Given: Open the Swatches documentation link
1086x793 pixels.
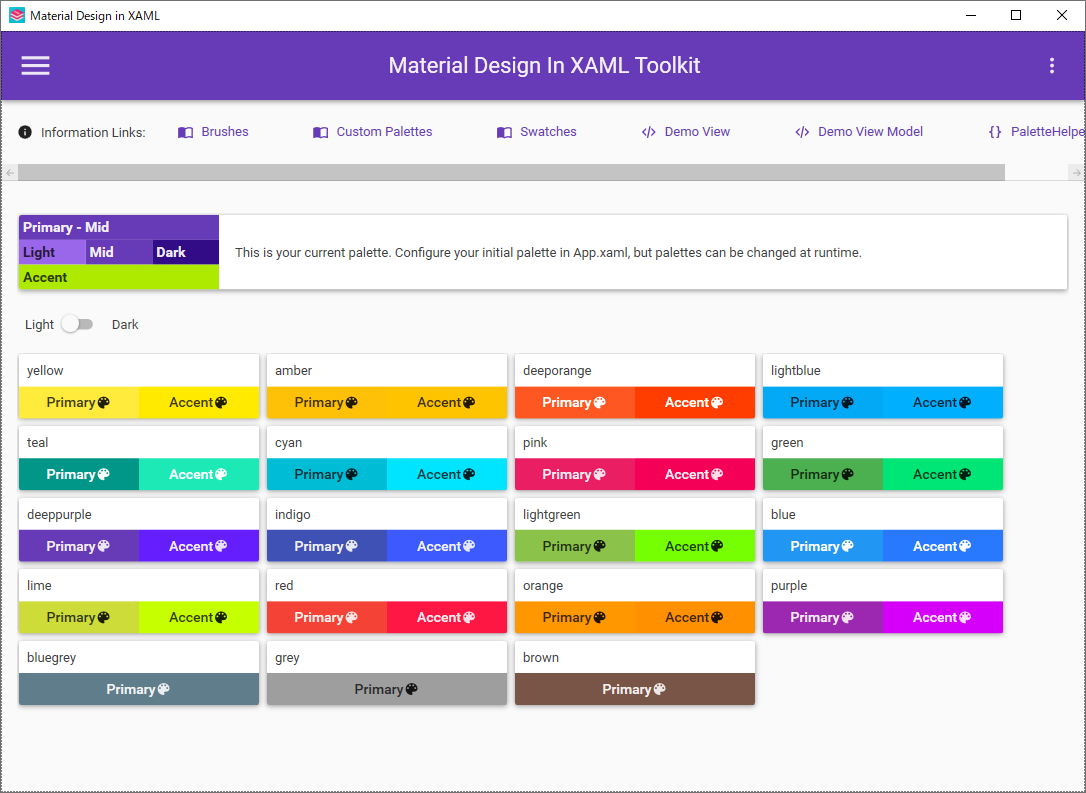Looking at the screenshot, I should point(548,132).
